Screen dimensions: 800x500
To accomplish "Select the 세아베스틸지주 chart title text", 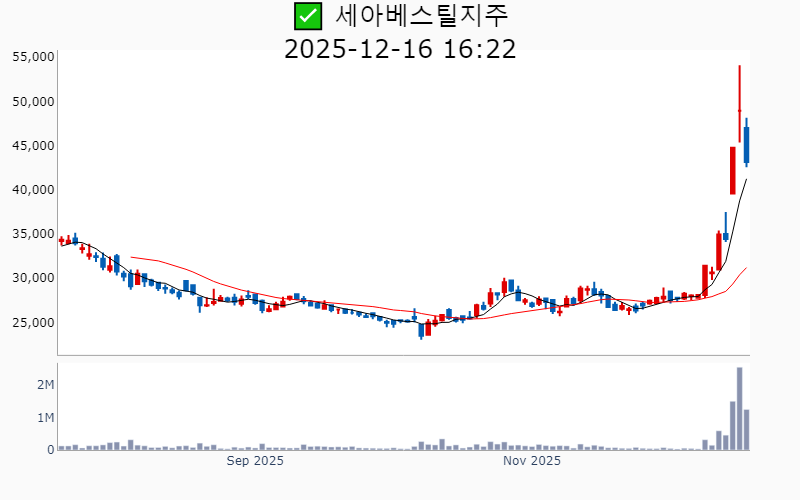I will click(421, 16).
